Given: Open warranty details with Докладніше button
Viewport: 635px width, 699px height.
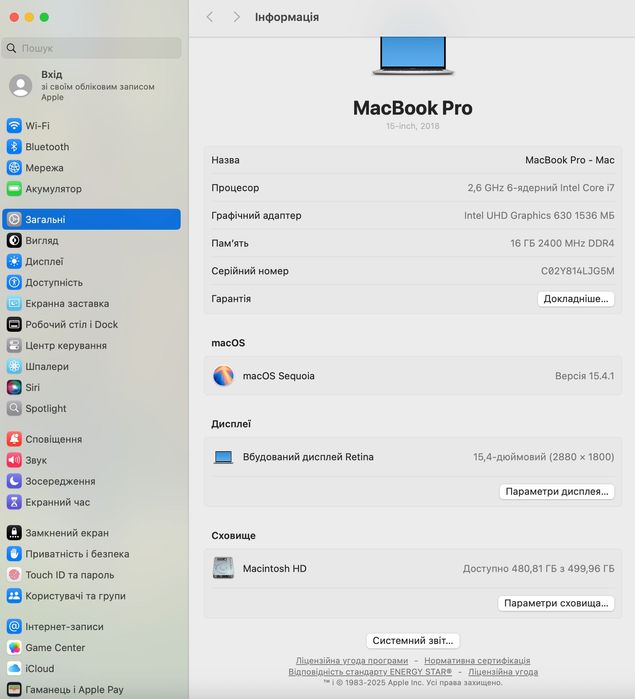Looking at the screenshot, I should 576,299.
